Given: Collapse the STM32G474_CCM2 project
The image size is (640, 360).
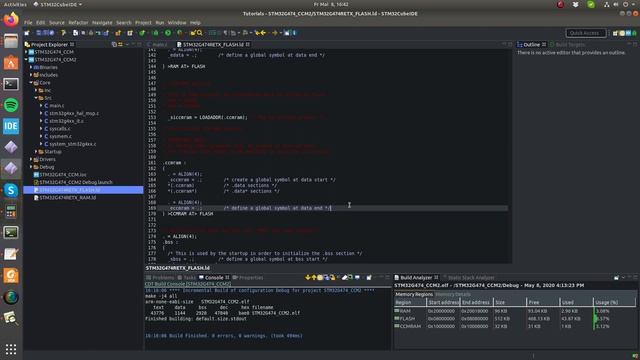Looking at the screenshot, I should tap(27, 60).
